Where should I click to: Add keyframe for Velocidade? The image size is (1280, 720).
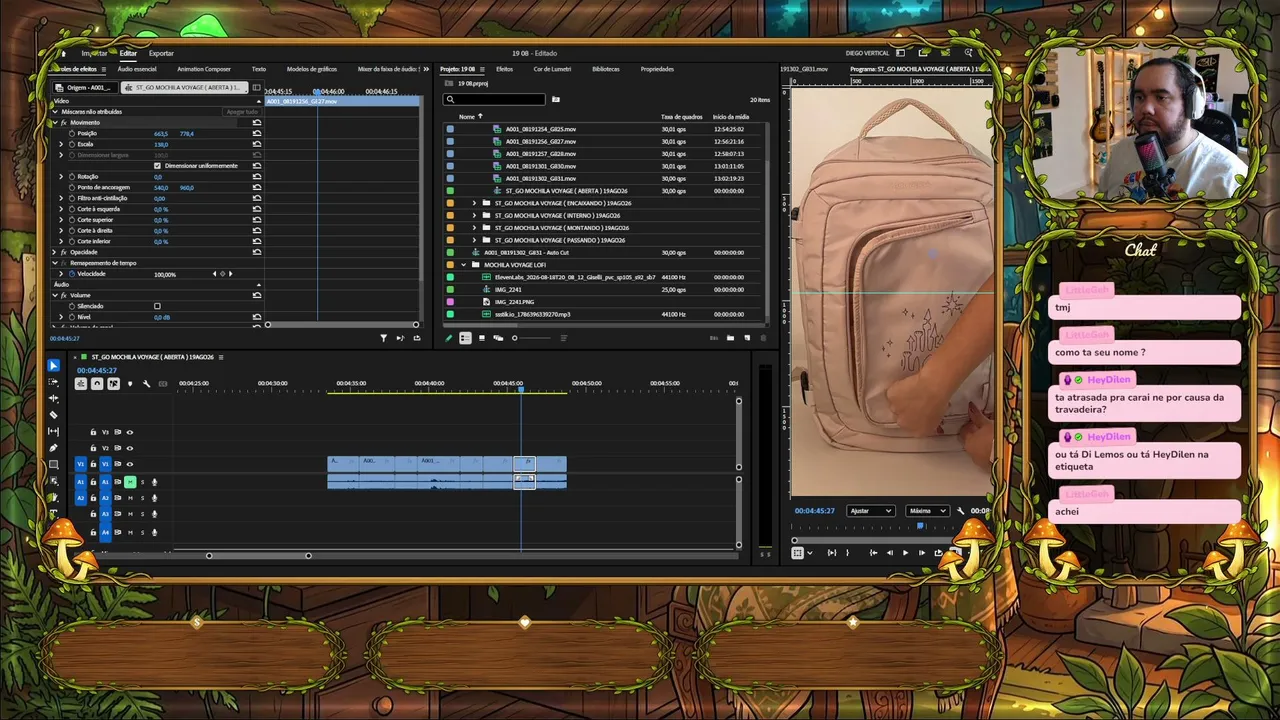pos(222,274)
